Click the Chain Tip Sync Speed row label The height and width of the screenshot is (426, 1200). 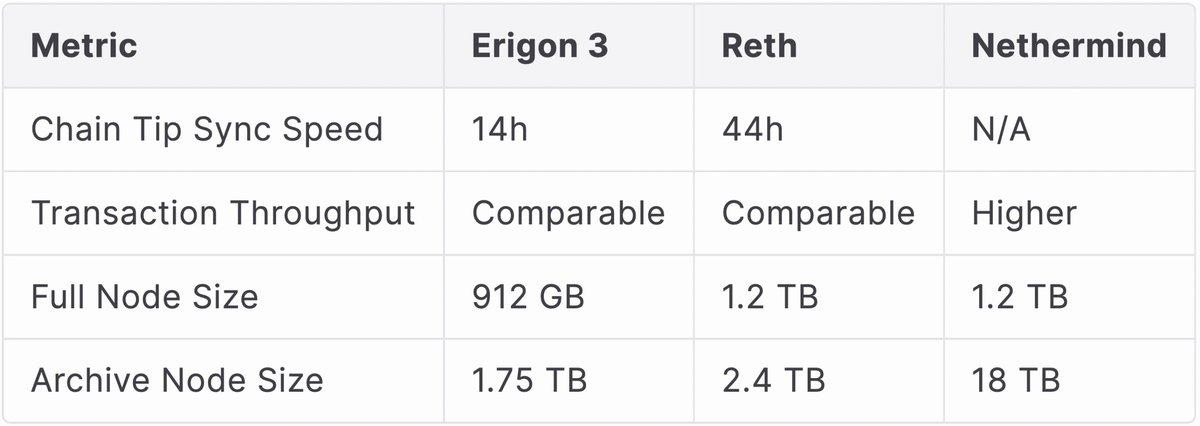click(207, 130)
